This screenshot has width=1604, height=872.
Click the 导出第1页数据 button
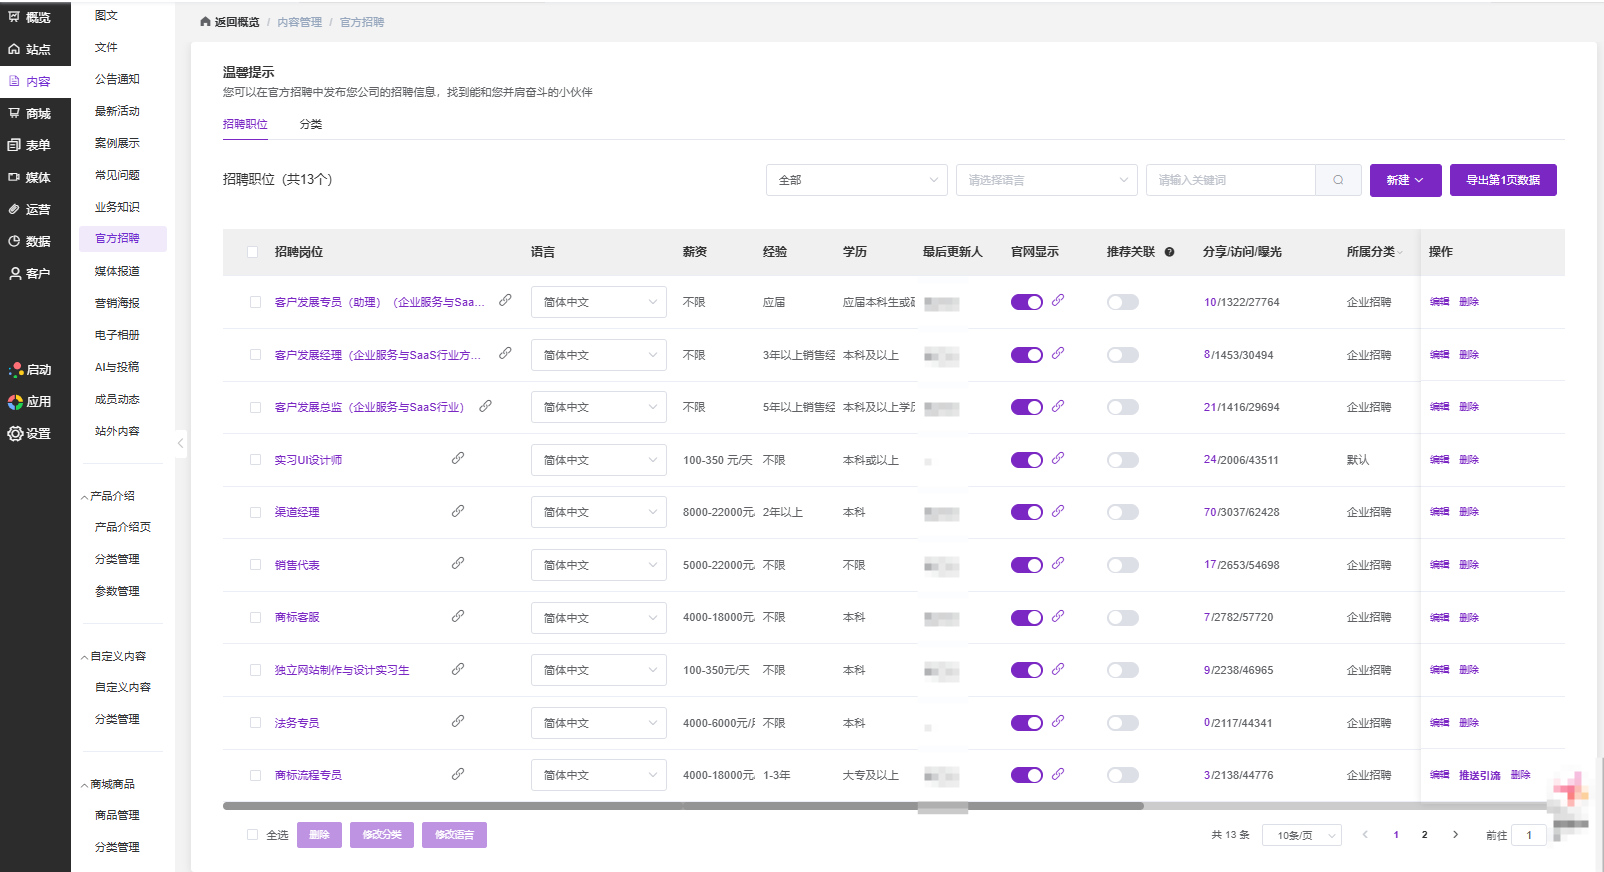[x=1502, y=180]
